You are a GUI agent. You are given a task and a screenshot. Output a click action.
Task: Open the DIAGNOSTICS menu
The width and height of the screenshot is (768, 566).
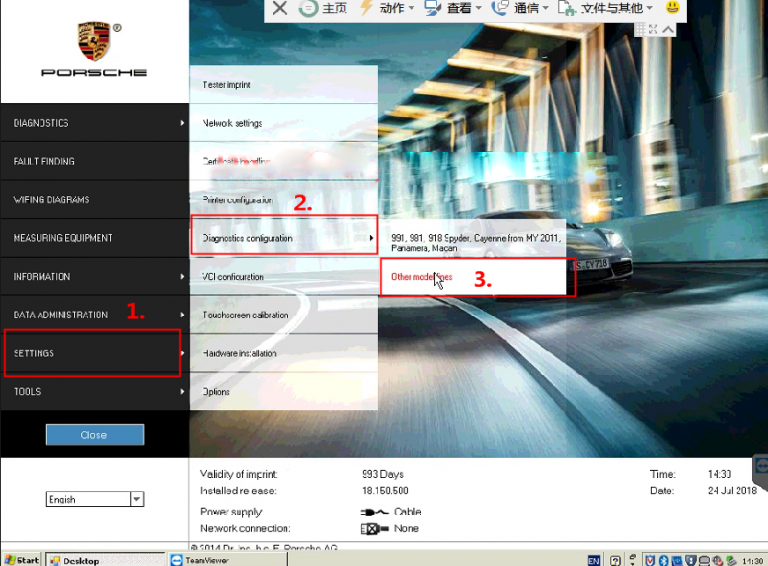click(95, 123)
